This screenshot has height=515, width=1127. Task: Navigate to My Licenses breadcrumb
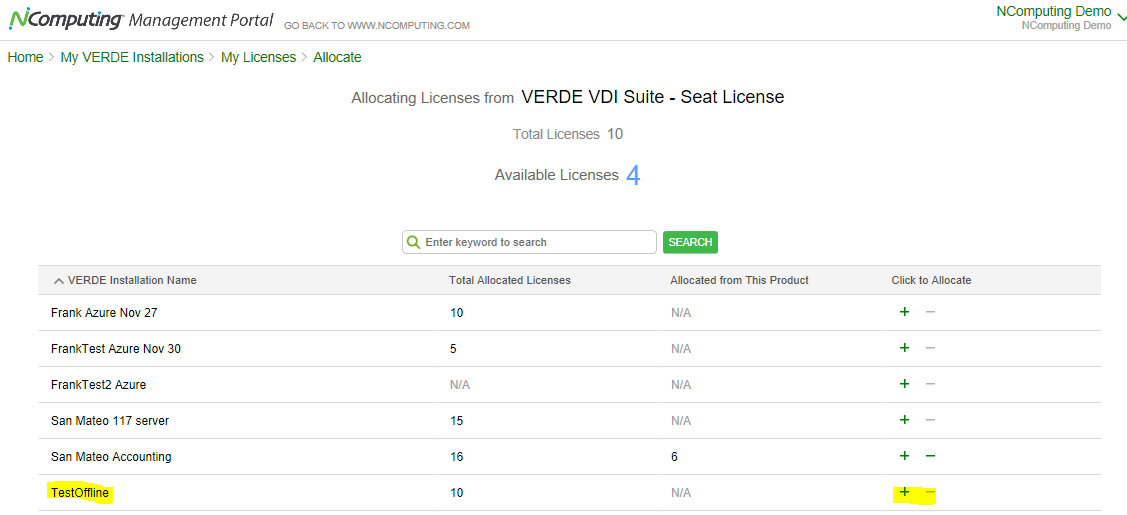click(x=258, y=57)
